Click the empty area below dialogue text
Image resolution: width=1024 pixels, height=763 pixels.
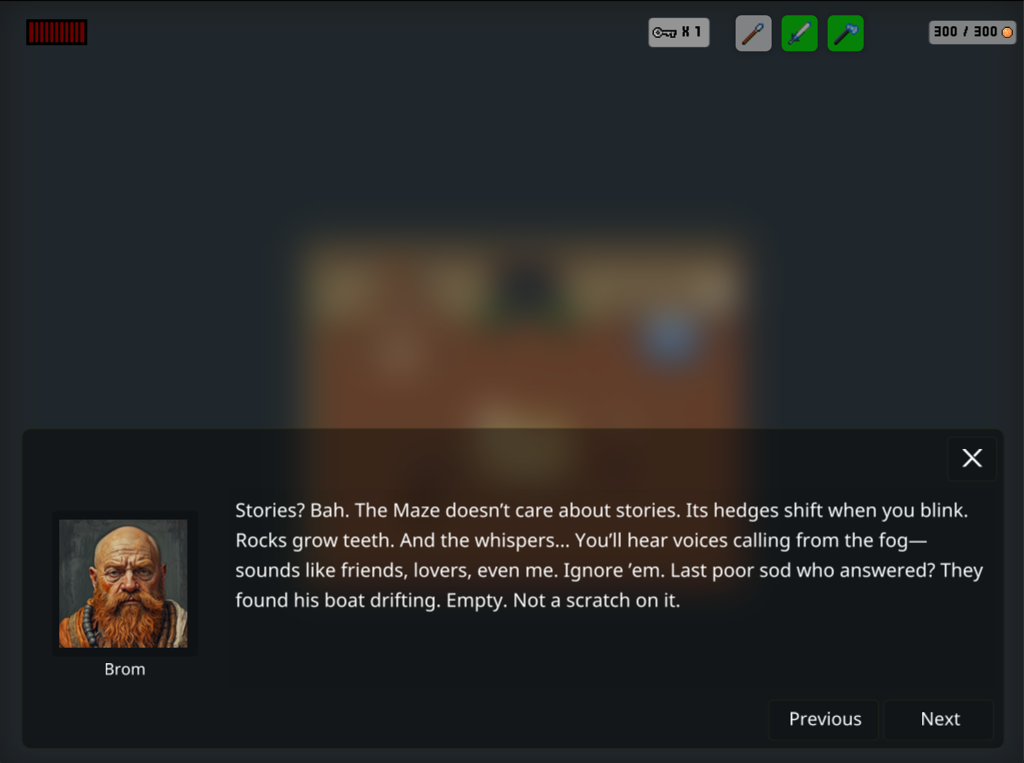611,650
